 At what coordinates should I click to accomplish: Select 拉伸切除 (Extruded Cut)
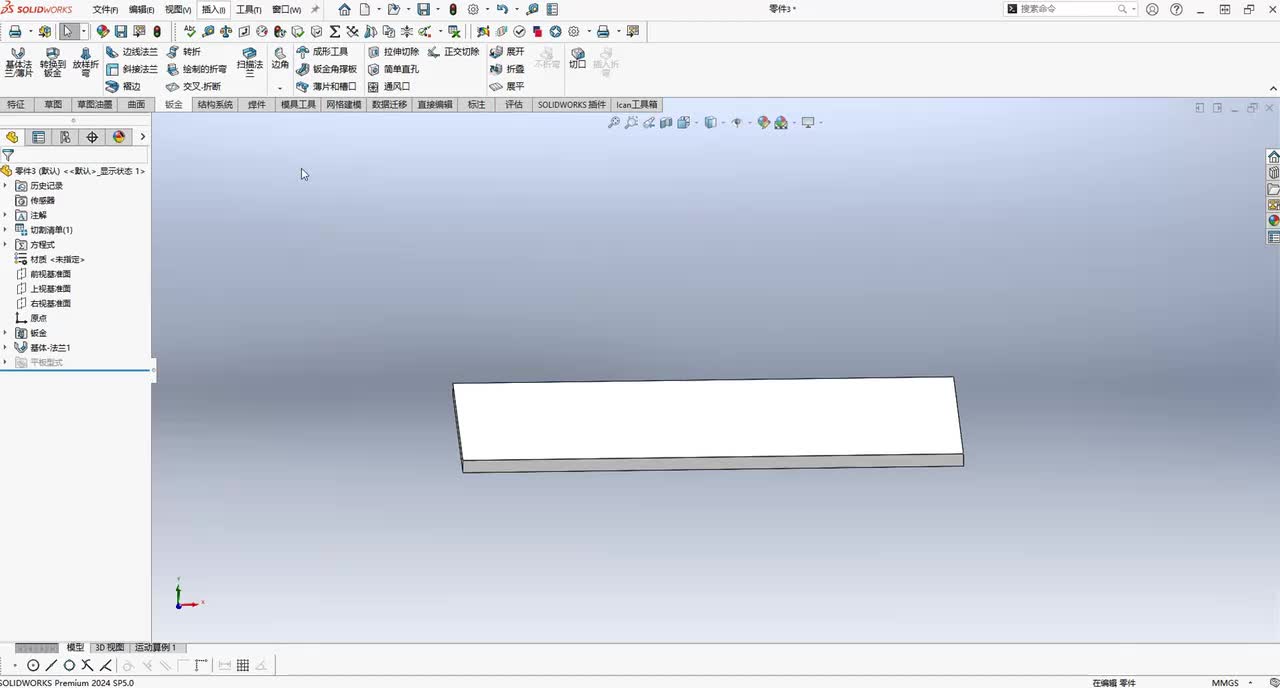[x=393, y=52]
